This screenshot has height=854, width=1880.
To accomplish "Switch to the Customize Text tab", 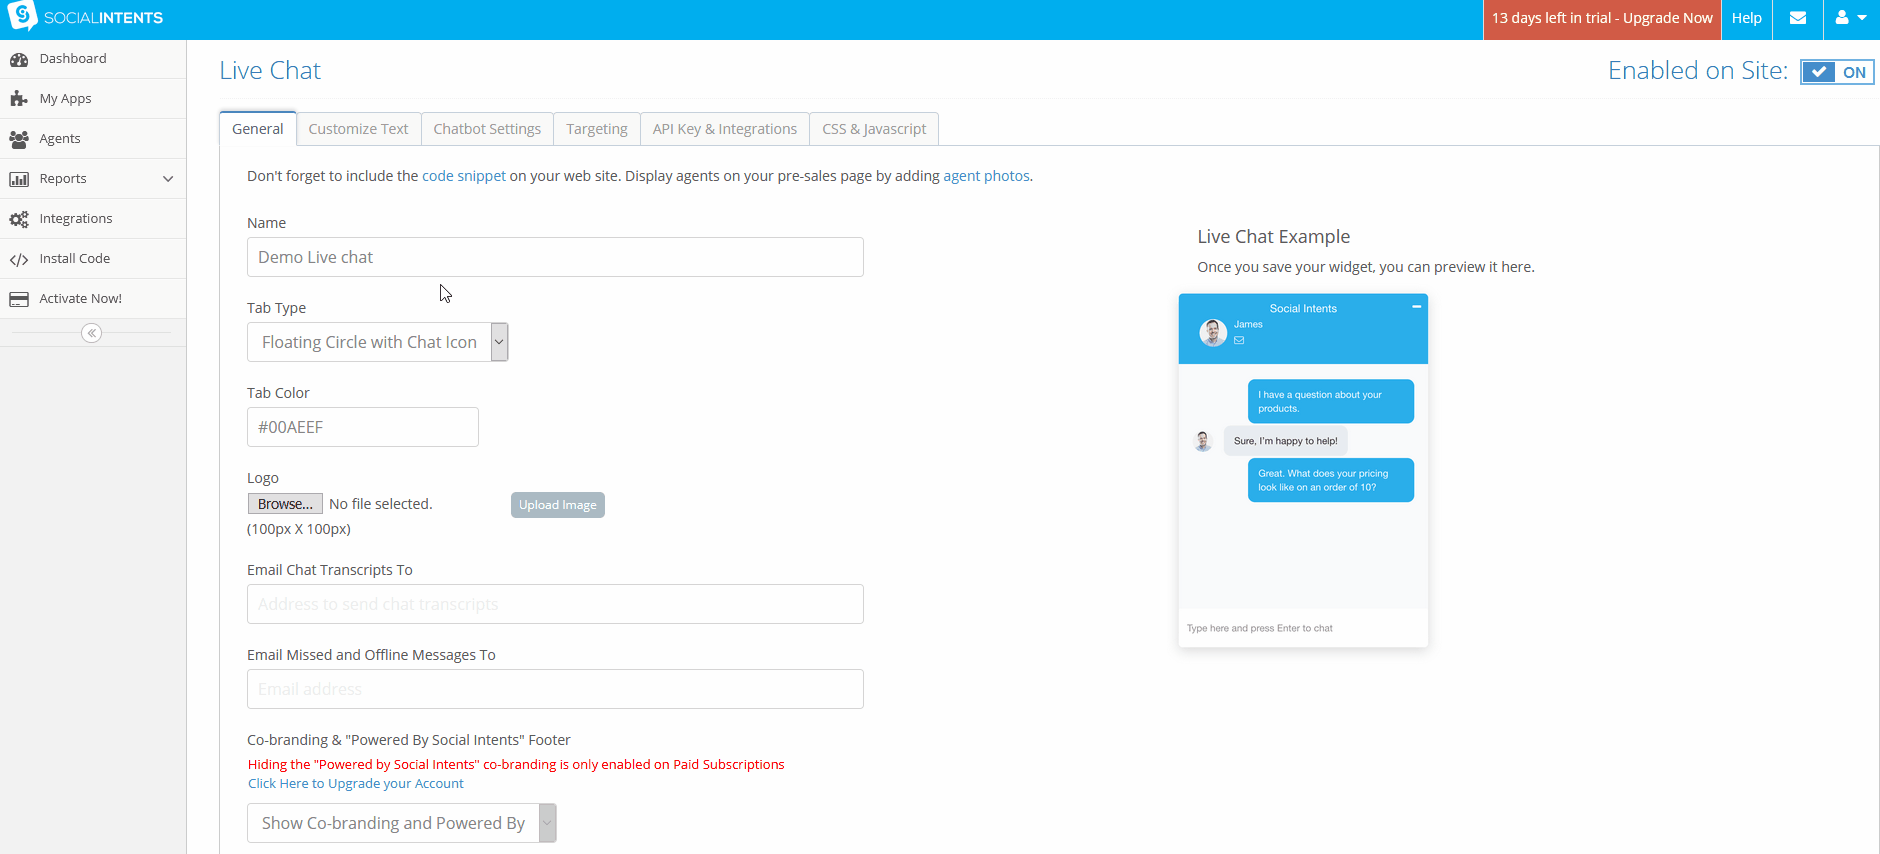I will (x=358, y=129).
